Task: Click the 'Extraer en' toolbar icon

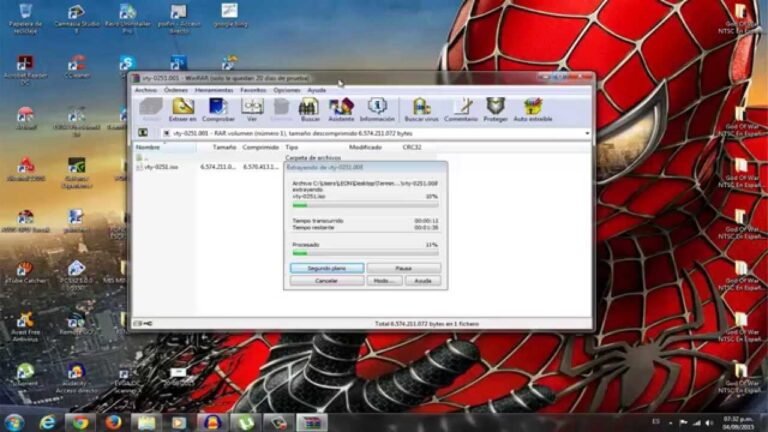Action: click(182, 109)
